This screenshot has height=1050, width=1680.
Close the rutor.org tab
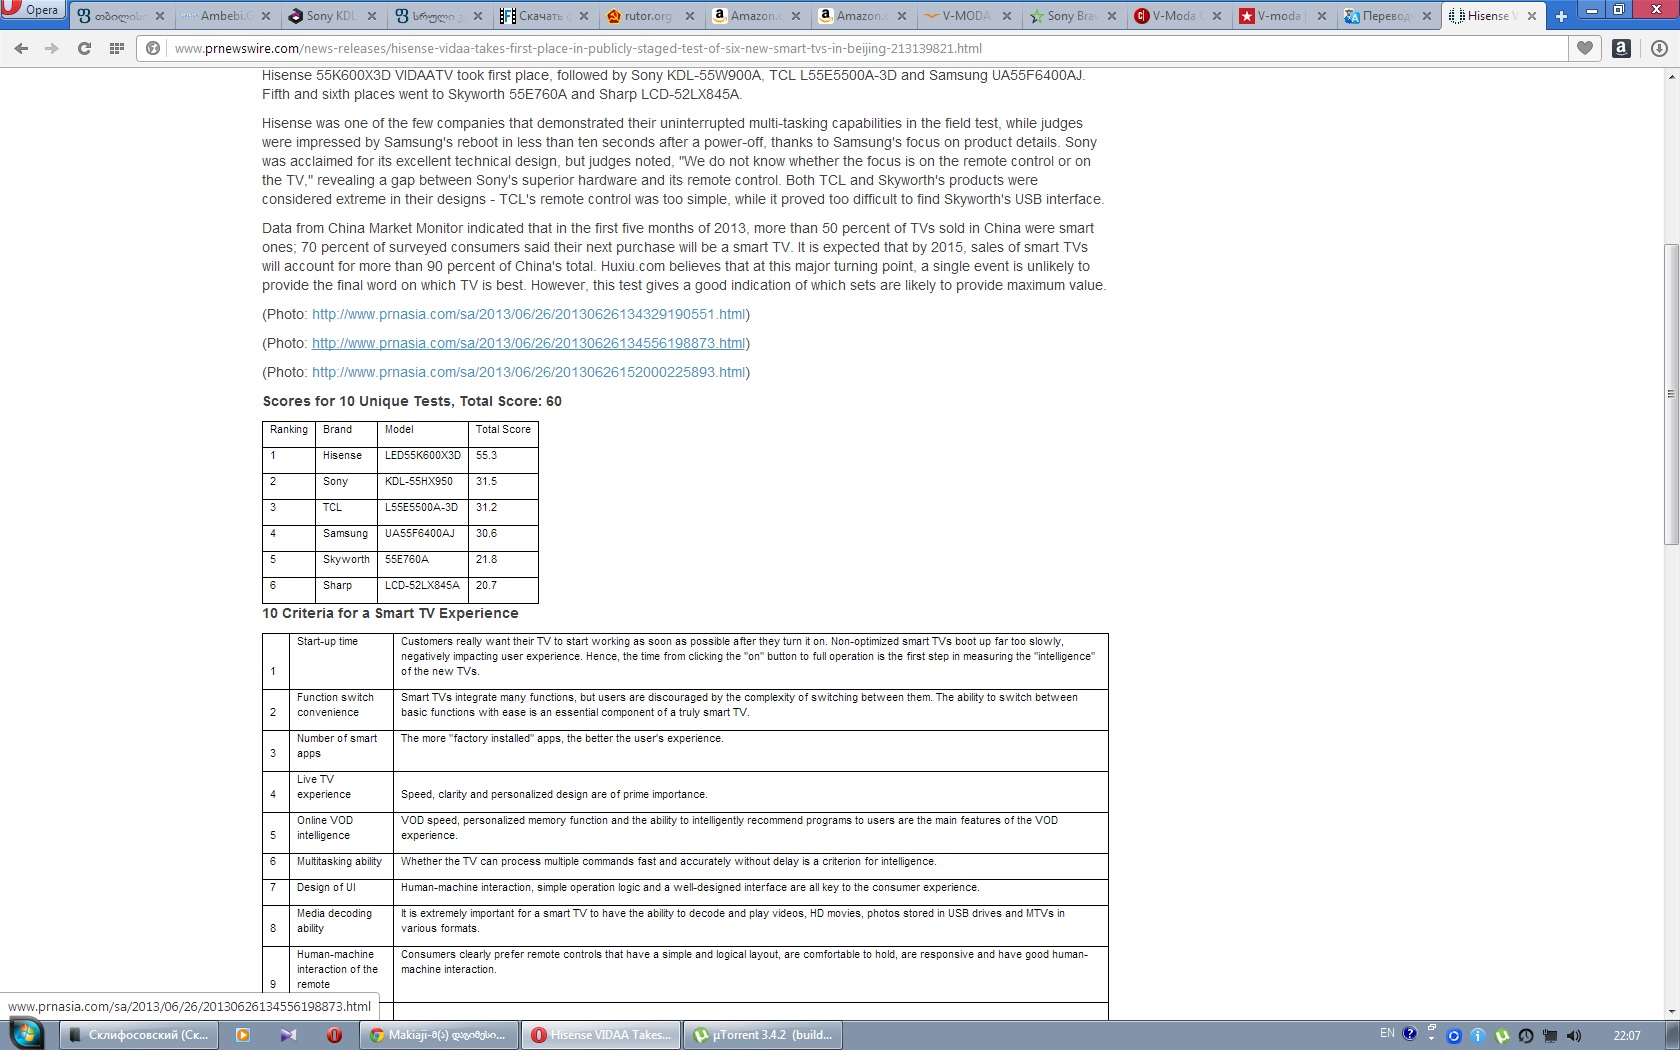(689, 16)
